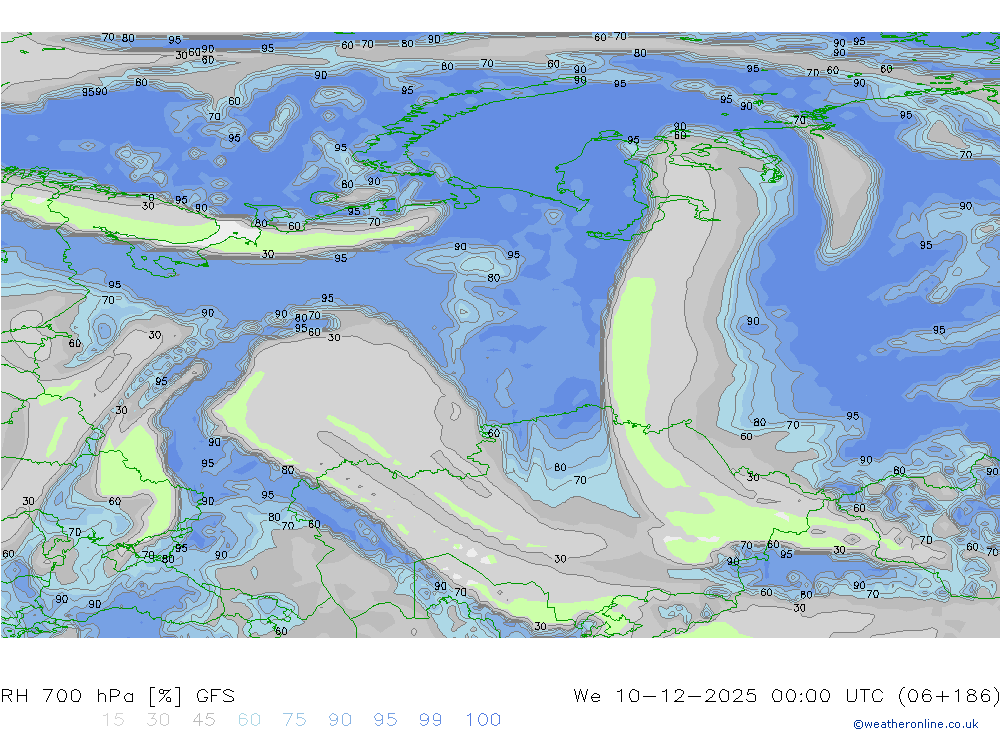Click the legend scale value 45
This screenshot has height=733, width=1000.
(203, 720)
